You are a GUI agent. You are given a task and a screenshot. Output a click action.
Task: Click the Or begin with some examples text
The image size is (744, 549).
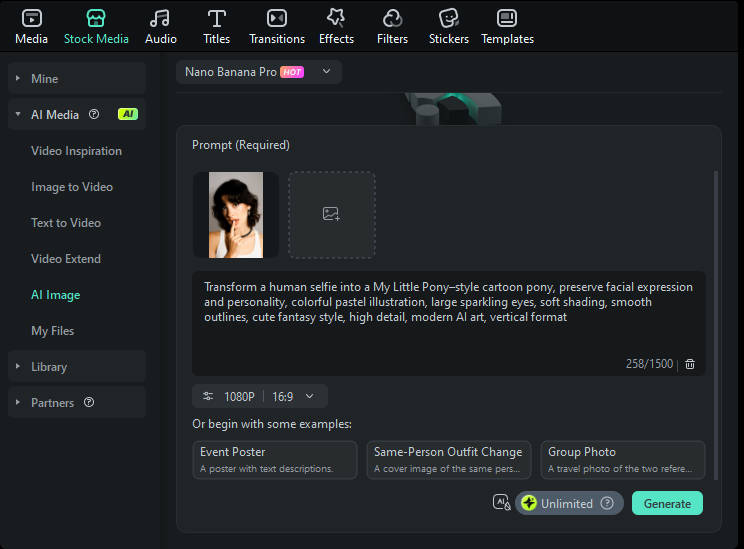click(x=272, y=424)
